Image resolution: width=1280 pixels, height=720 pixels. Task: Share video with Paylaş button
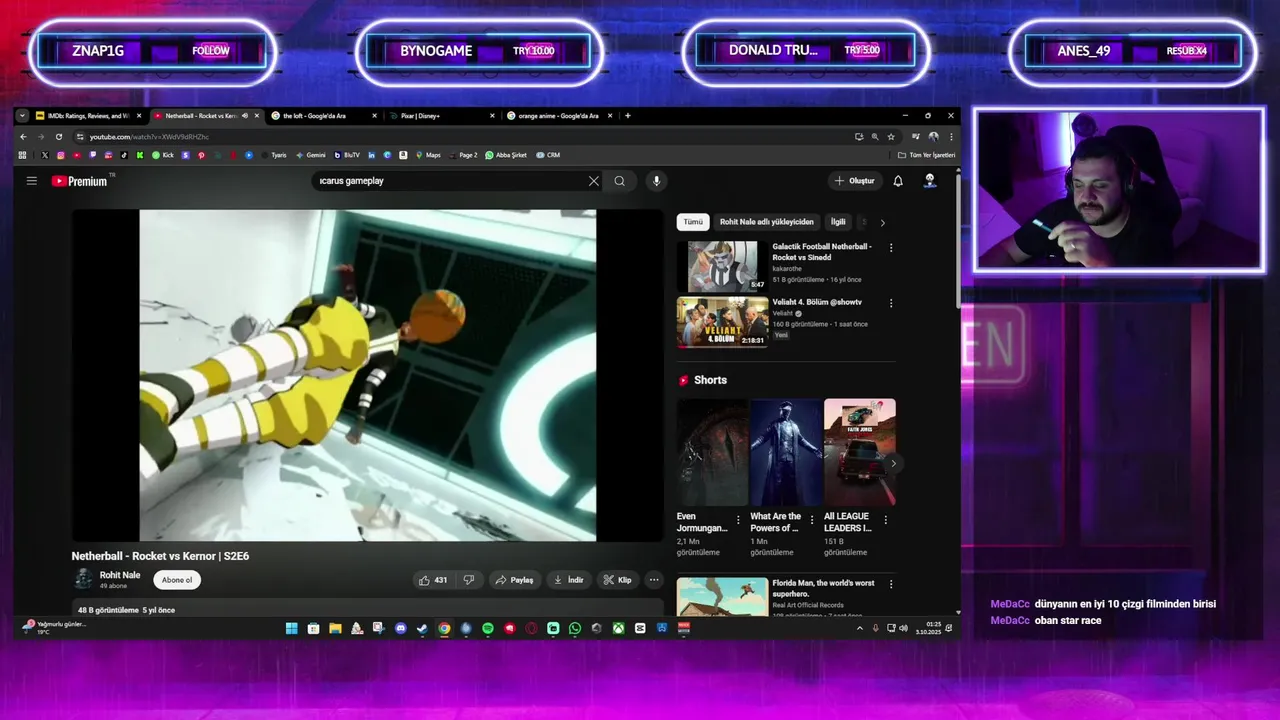click(x=515, y=580)
